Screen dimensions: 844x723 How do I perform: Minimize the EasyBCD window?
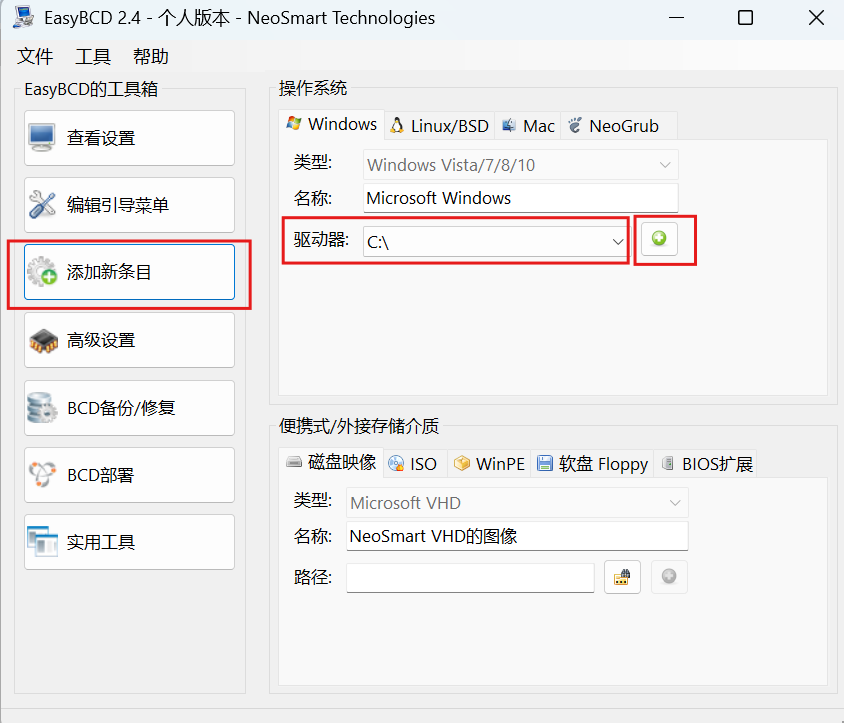pyautogui.click(x=677, y=18)
